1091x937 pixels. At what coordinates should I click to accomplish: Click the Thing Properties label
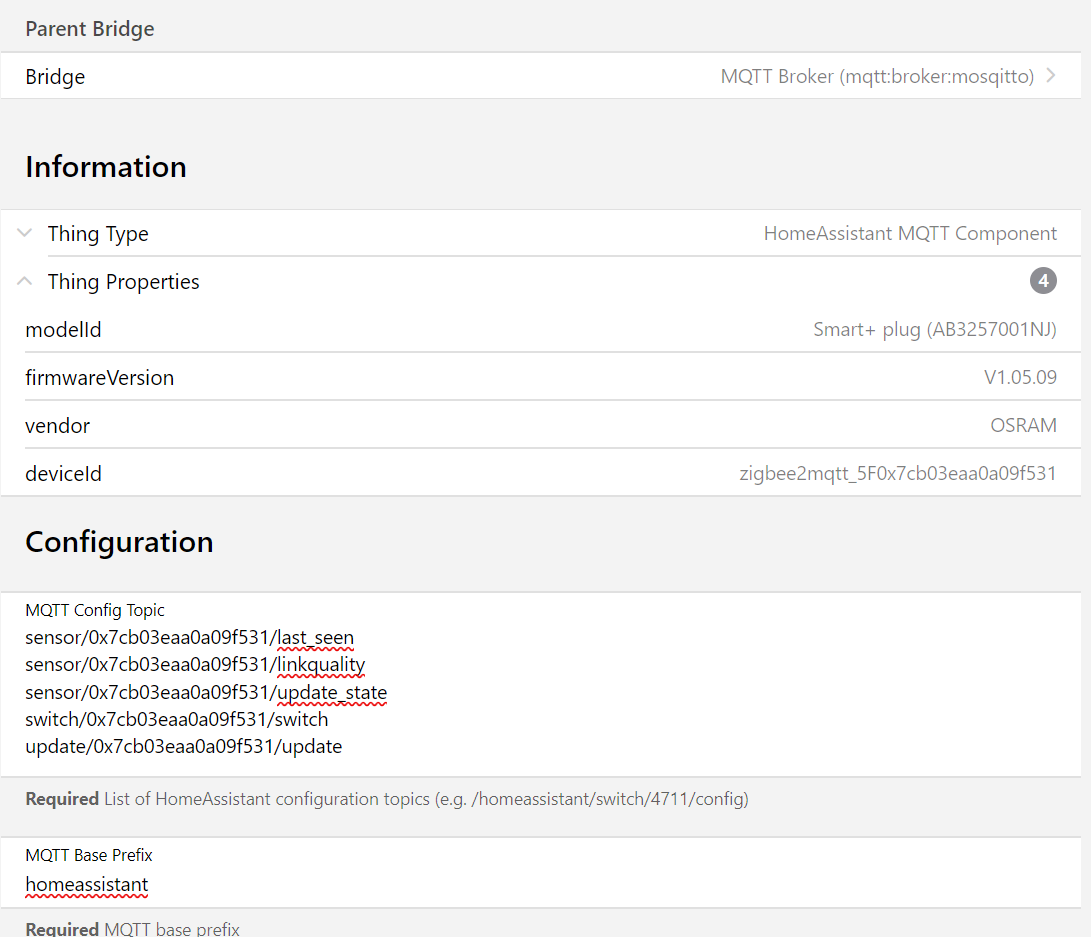pyautogui.click(x=123, y=282)
